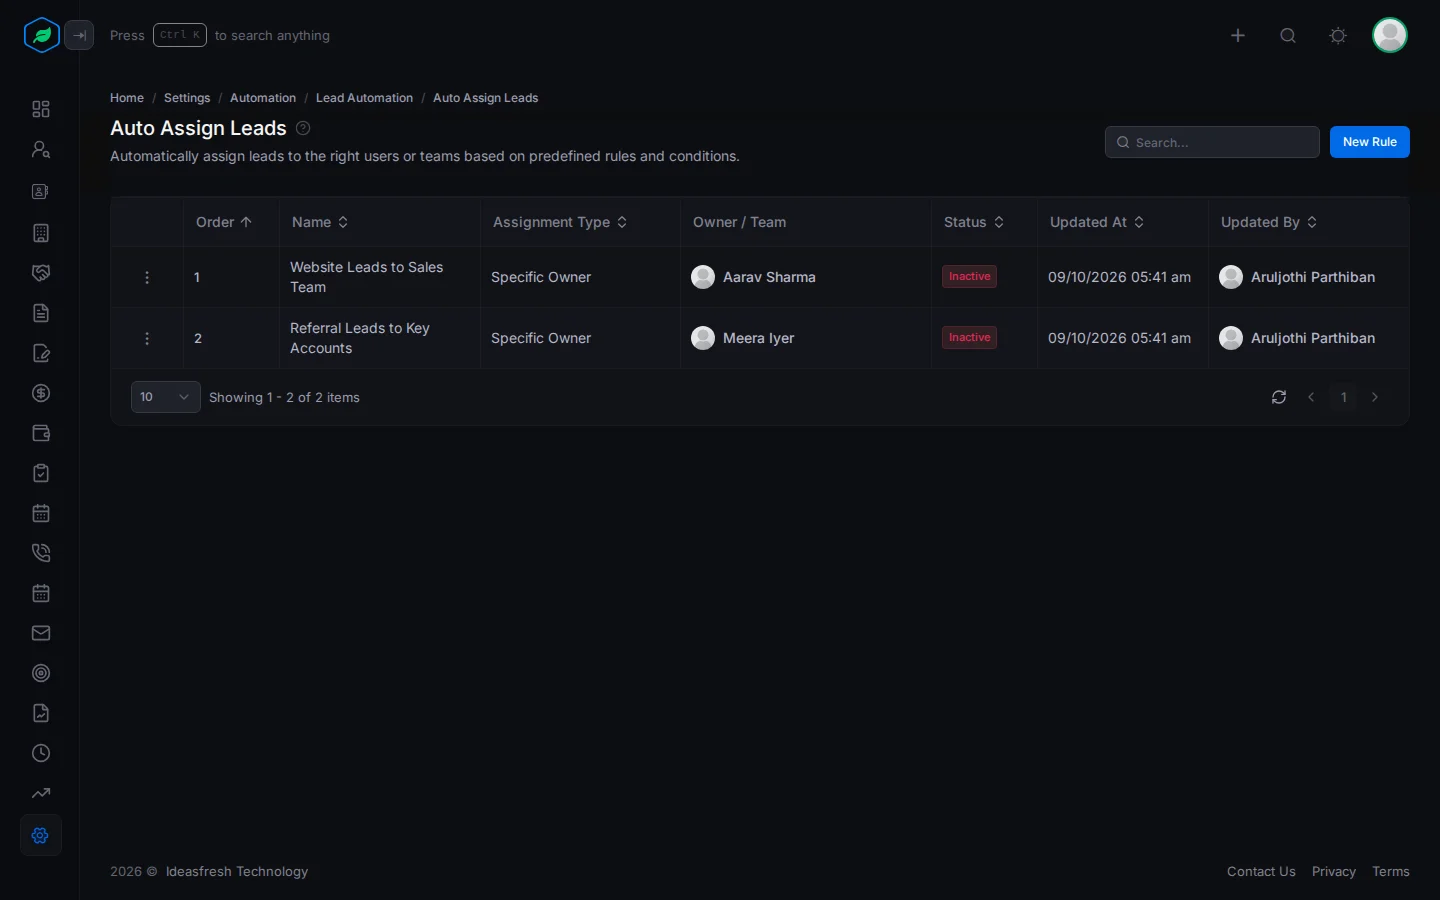Screen dimensions: 1440x900
Task: Click the help icon beside Auto Assign Leads
Action: click(303, 128)
